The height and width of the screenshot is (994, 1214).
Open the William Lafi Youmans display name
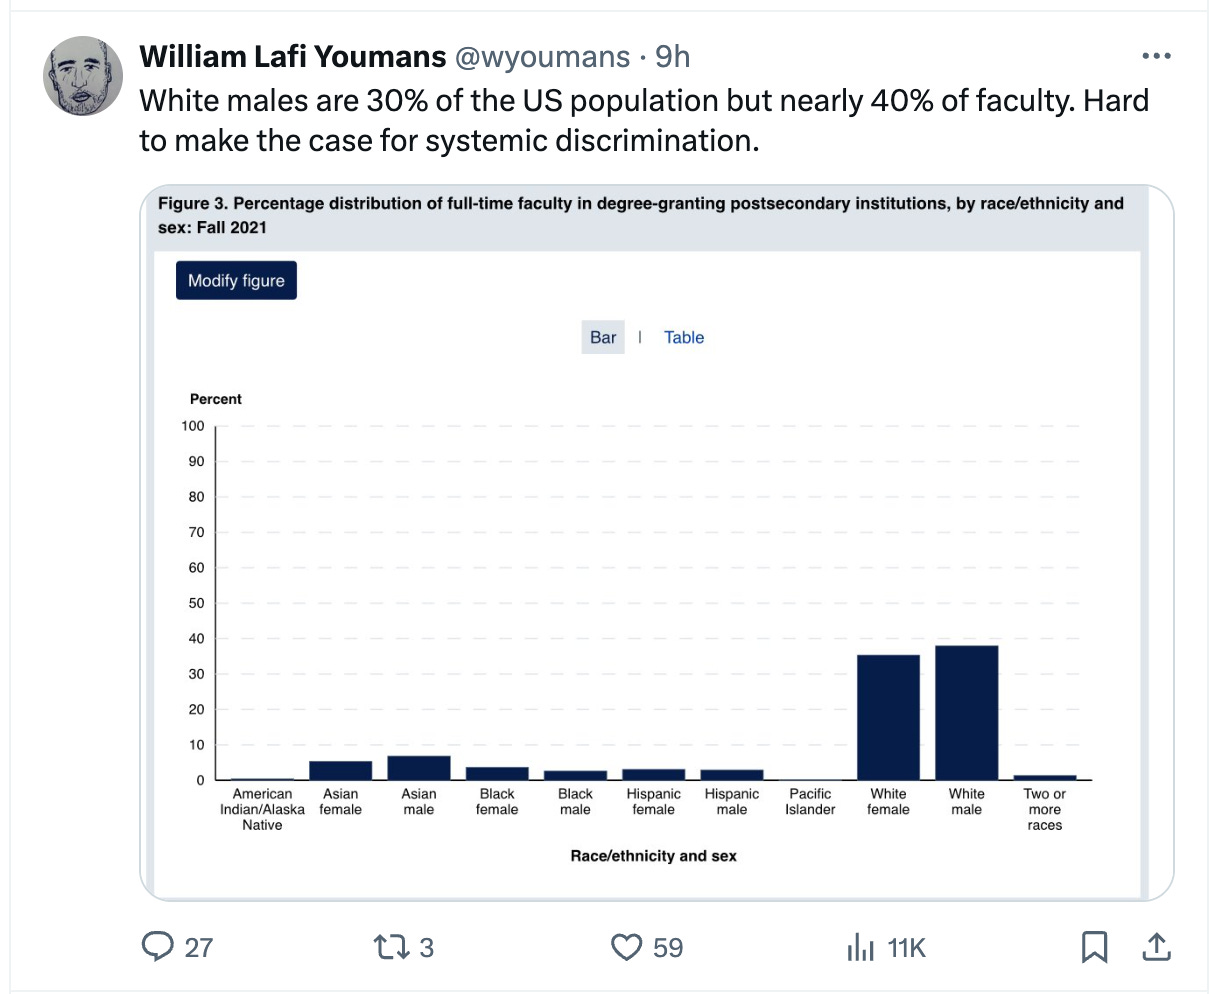(x=292, y=57)
